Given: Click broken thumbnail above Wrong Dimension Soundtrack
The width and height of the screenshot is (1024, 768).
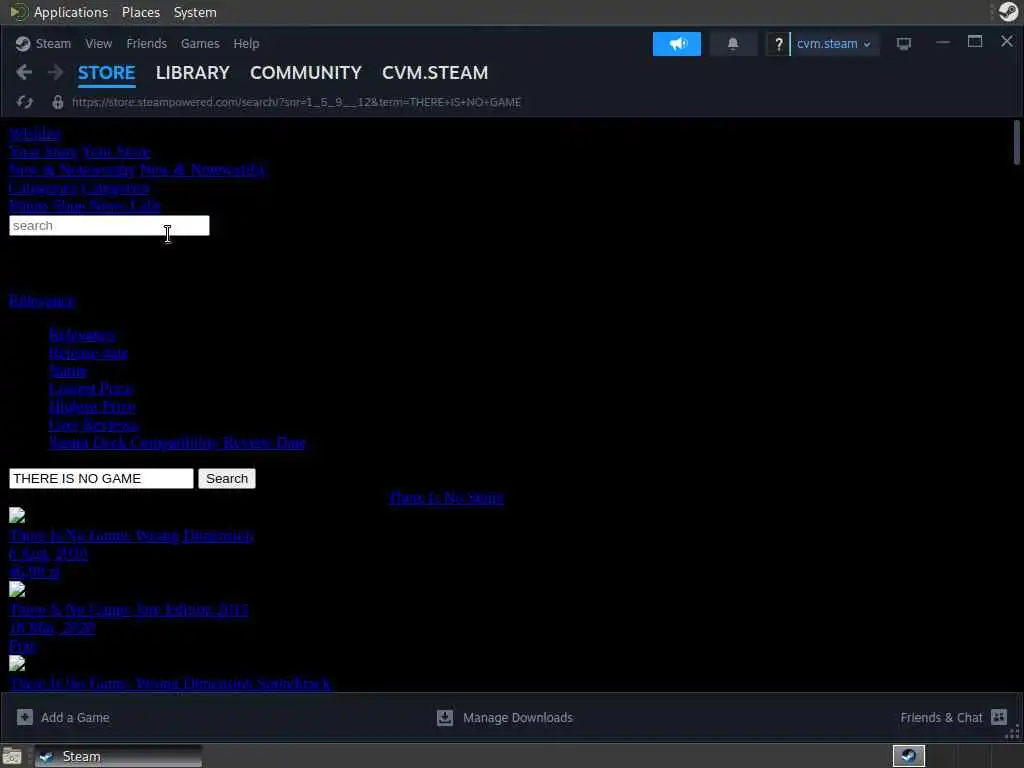Looking at the screenshot, I should point(17,664).
